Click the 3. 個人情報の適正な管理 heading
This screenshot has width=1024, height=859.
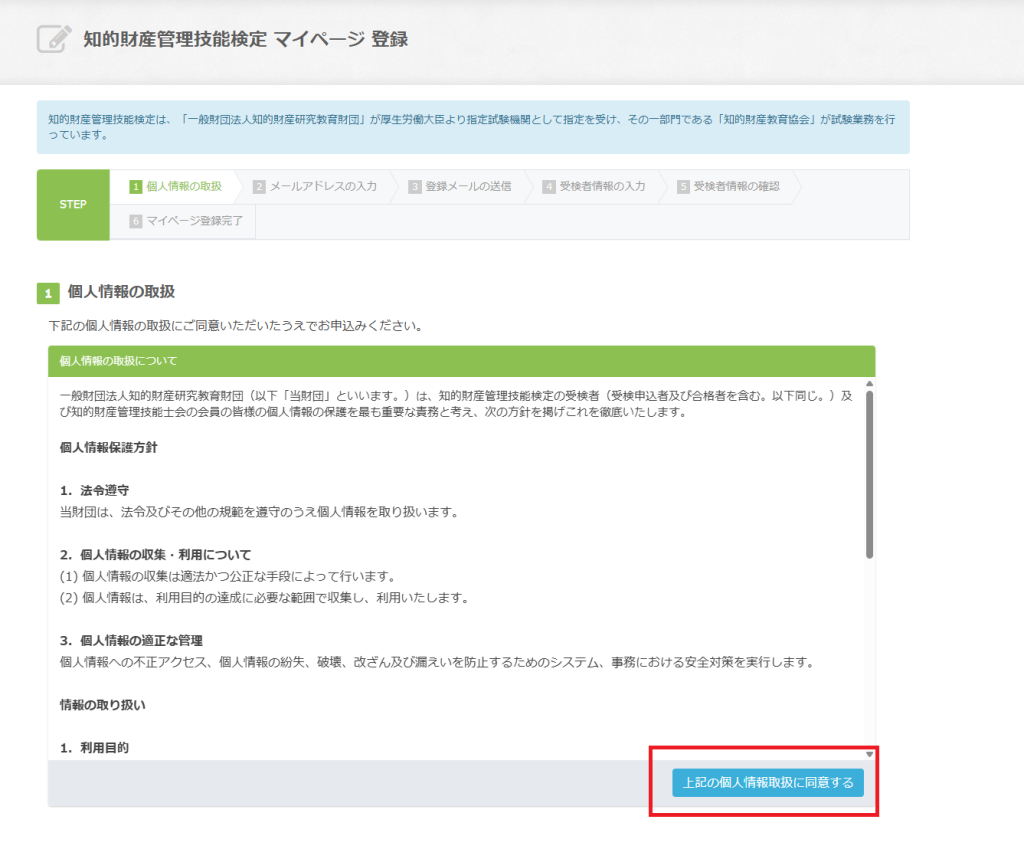138,640
